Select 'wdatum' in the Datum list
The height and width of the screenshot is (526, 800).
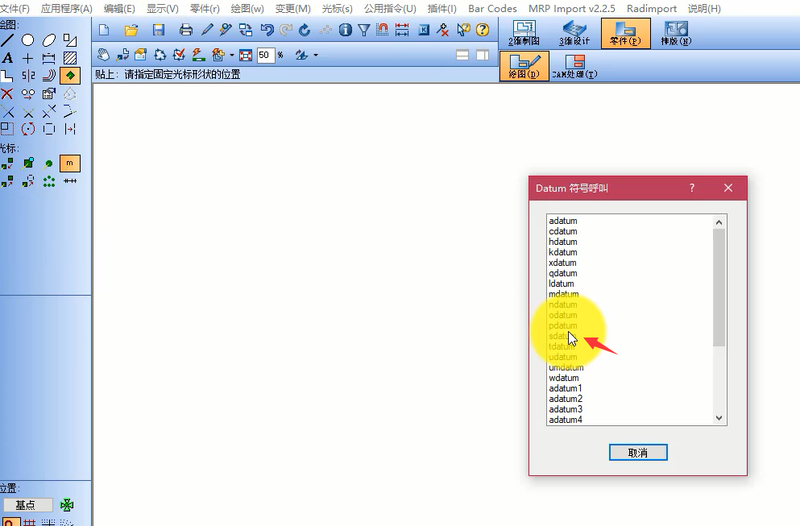[x=564, y=378]
